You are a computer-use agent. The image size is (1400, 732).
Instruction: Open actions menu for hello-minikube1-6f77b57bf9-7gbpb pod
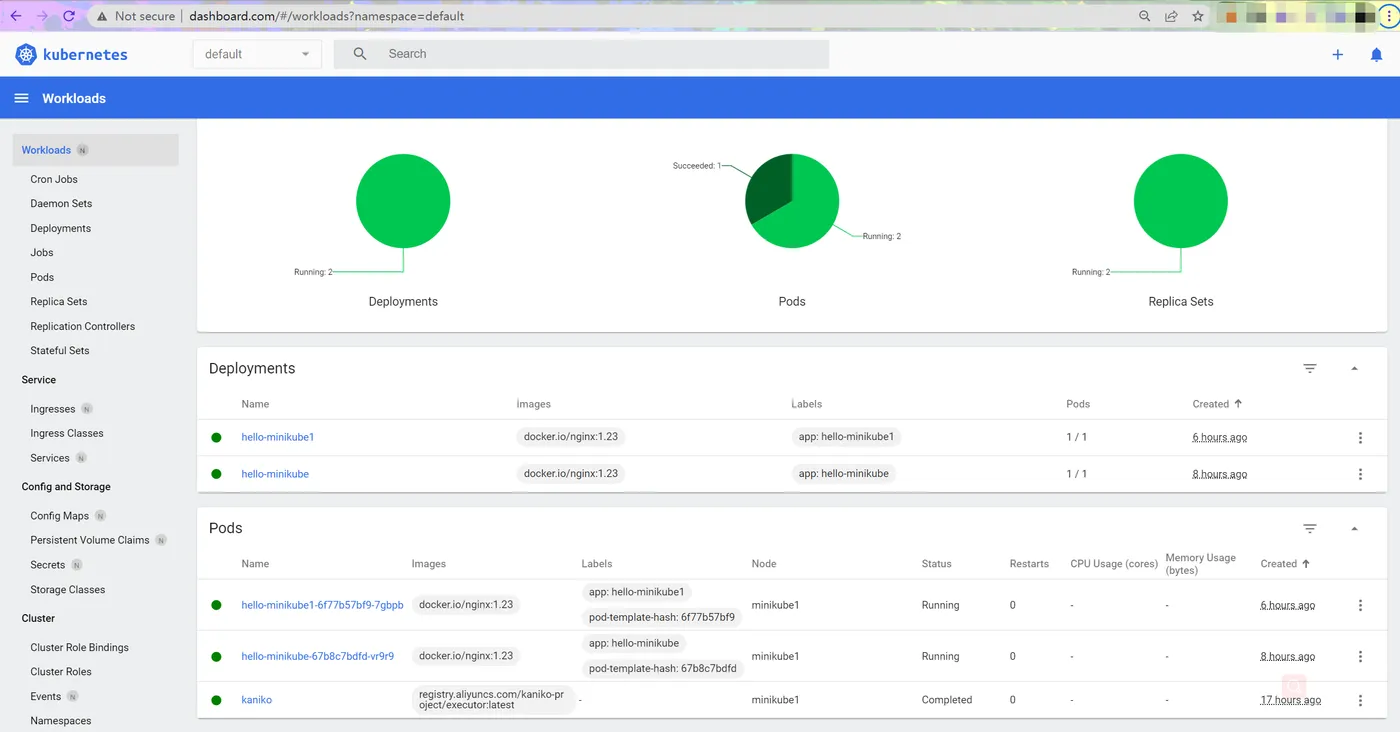click(x=1360, y=605)
